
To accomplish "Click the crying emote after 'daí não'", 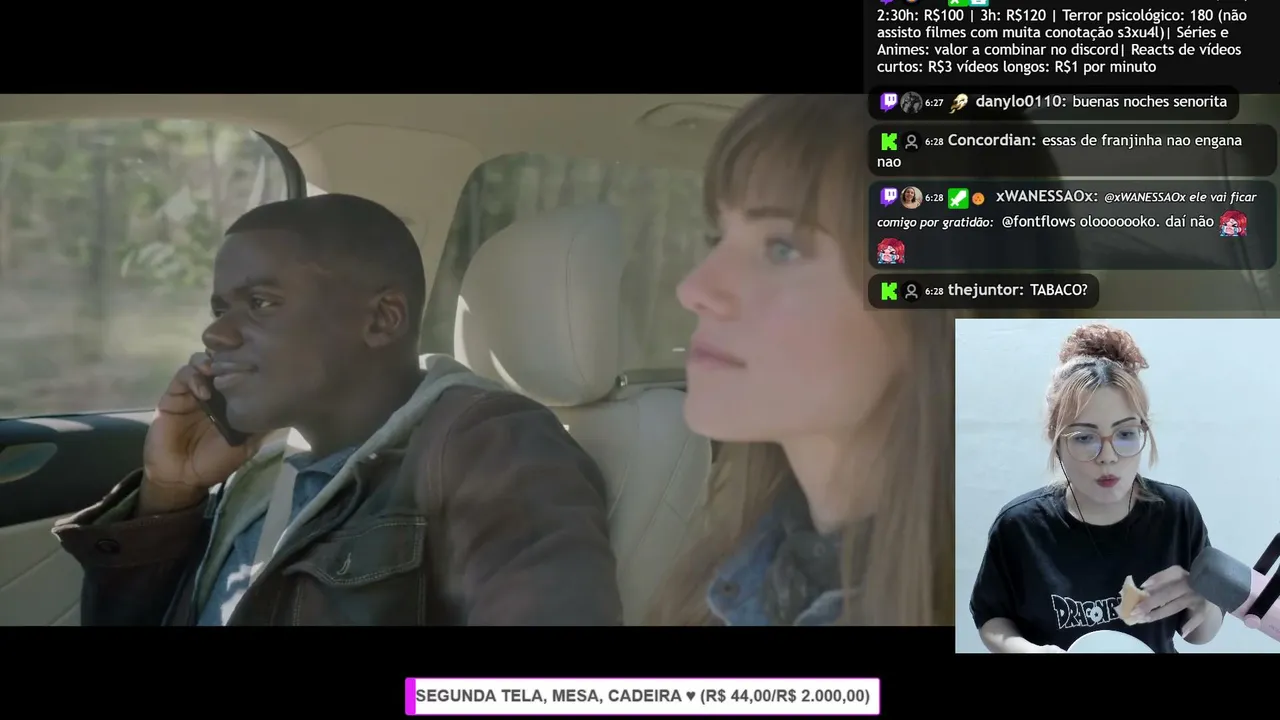I will pos(1233,223).
